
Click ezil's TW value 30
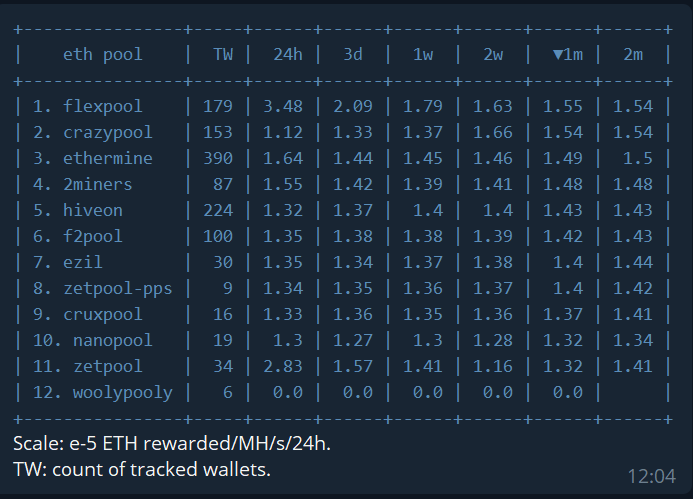click(x=223, y=263)
